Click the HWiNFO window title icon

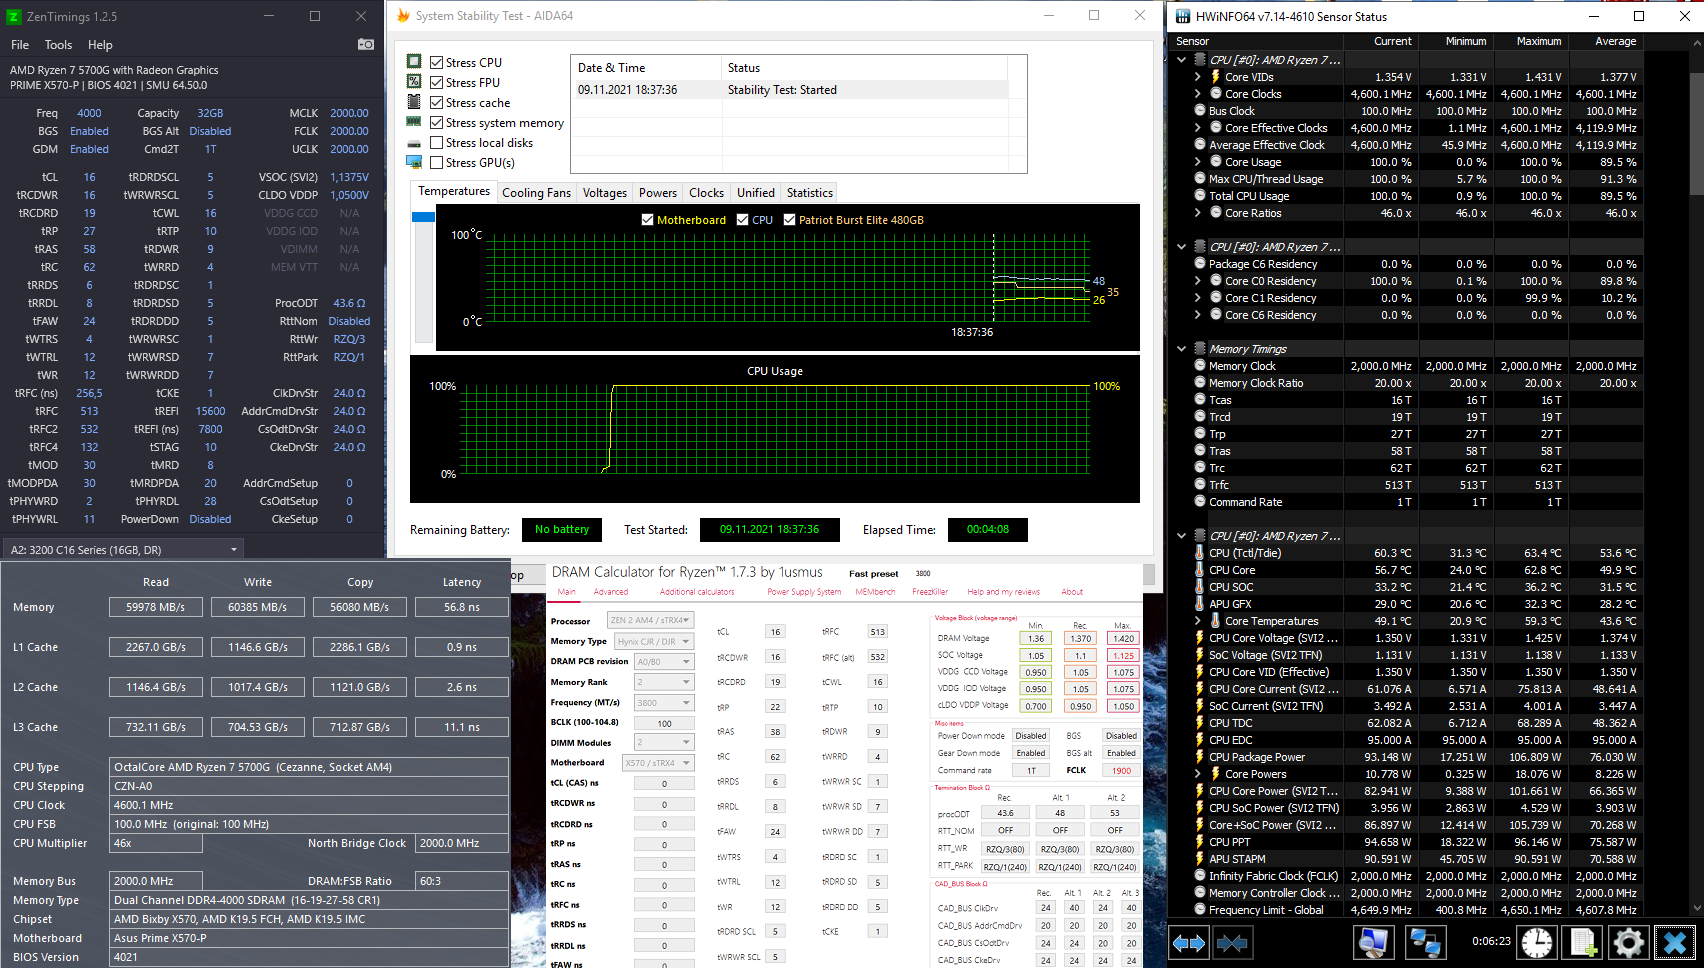pyautogui.click(x=1183, y=16)
